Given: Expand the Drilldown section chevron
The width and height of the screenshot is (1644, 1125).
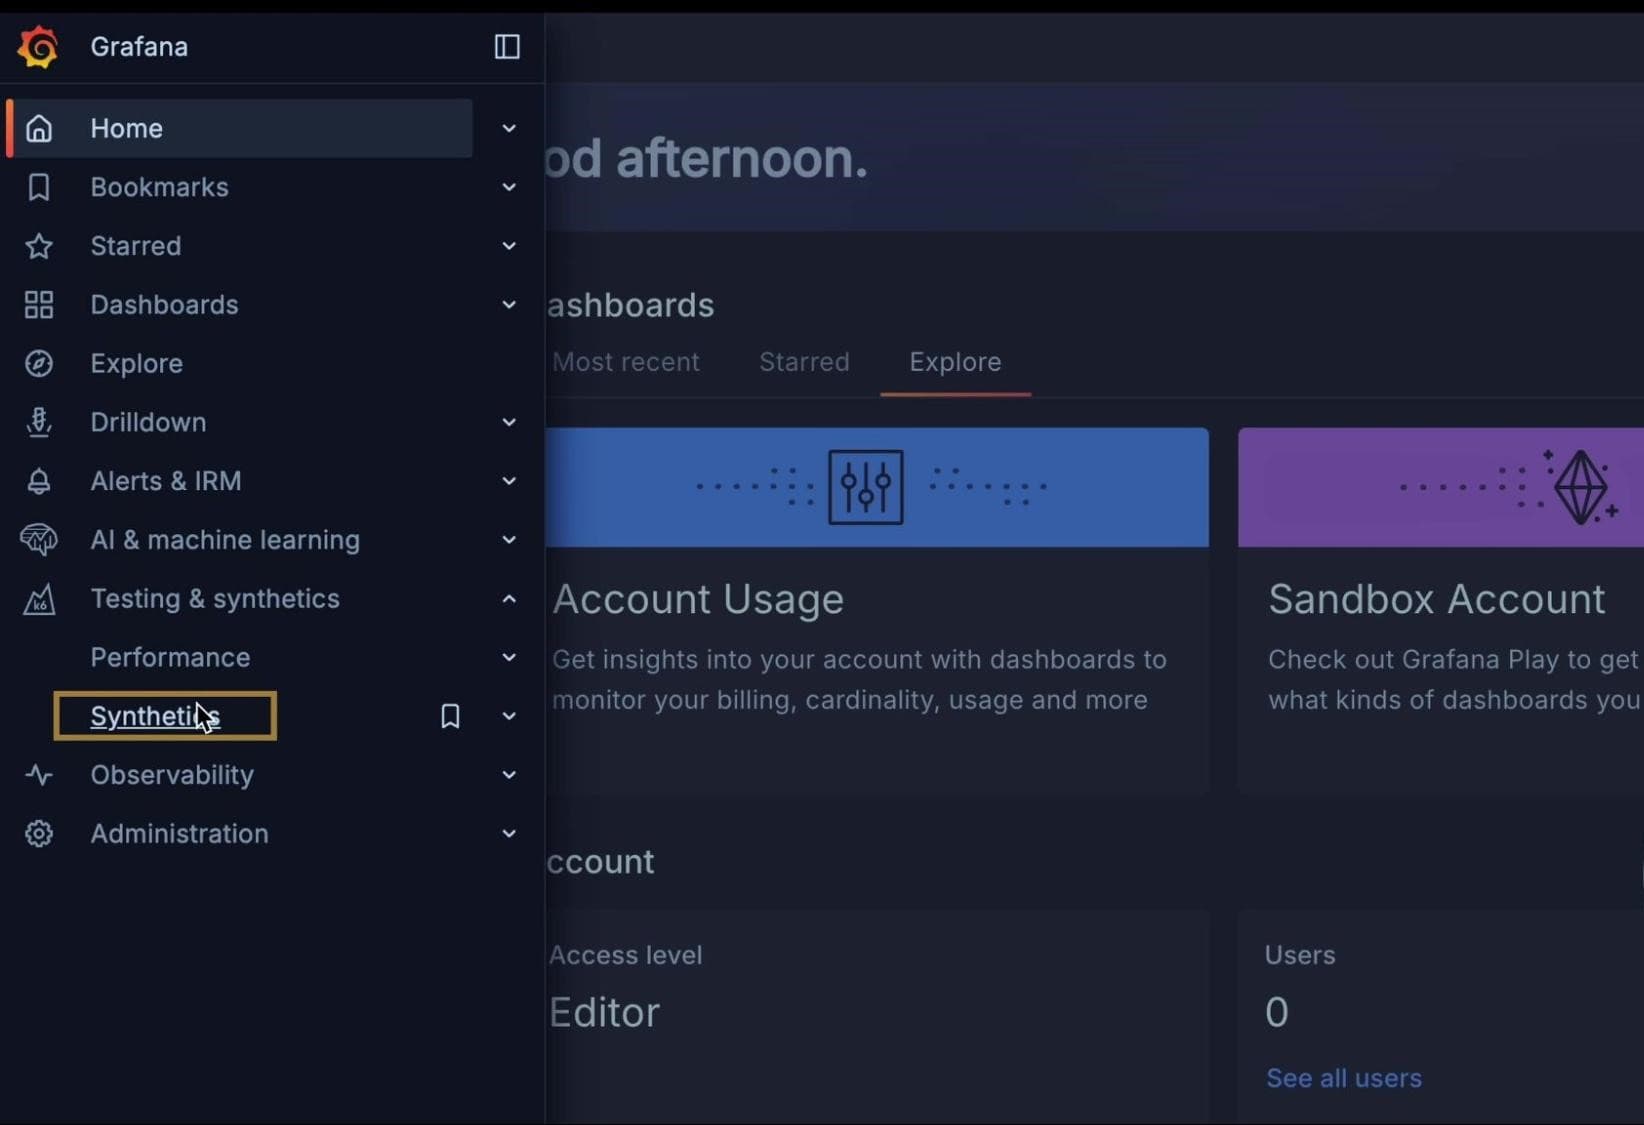Looking at the screenshot, I should click(509, 422).
